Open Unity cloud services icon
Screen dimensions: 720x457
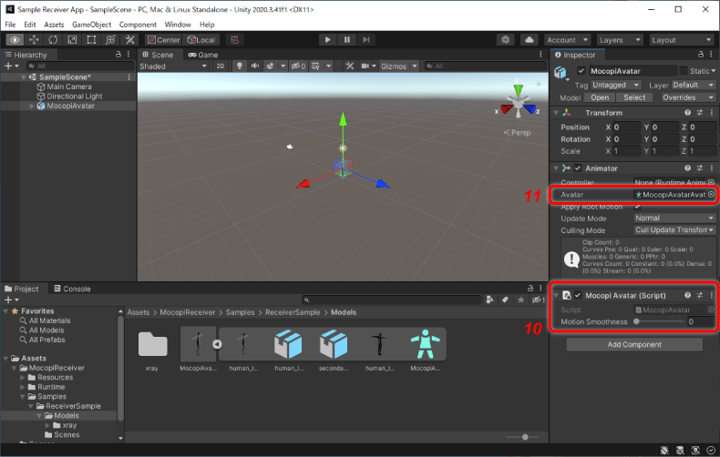tap(529, 40)
